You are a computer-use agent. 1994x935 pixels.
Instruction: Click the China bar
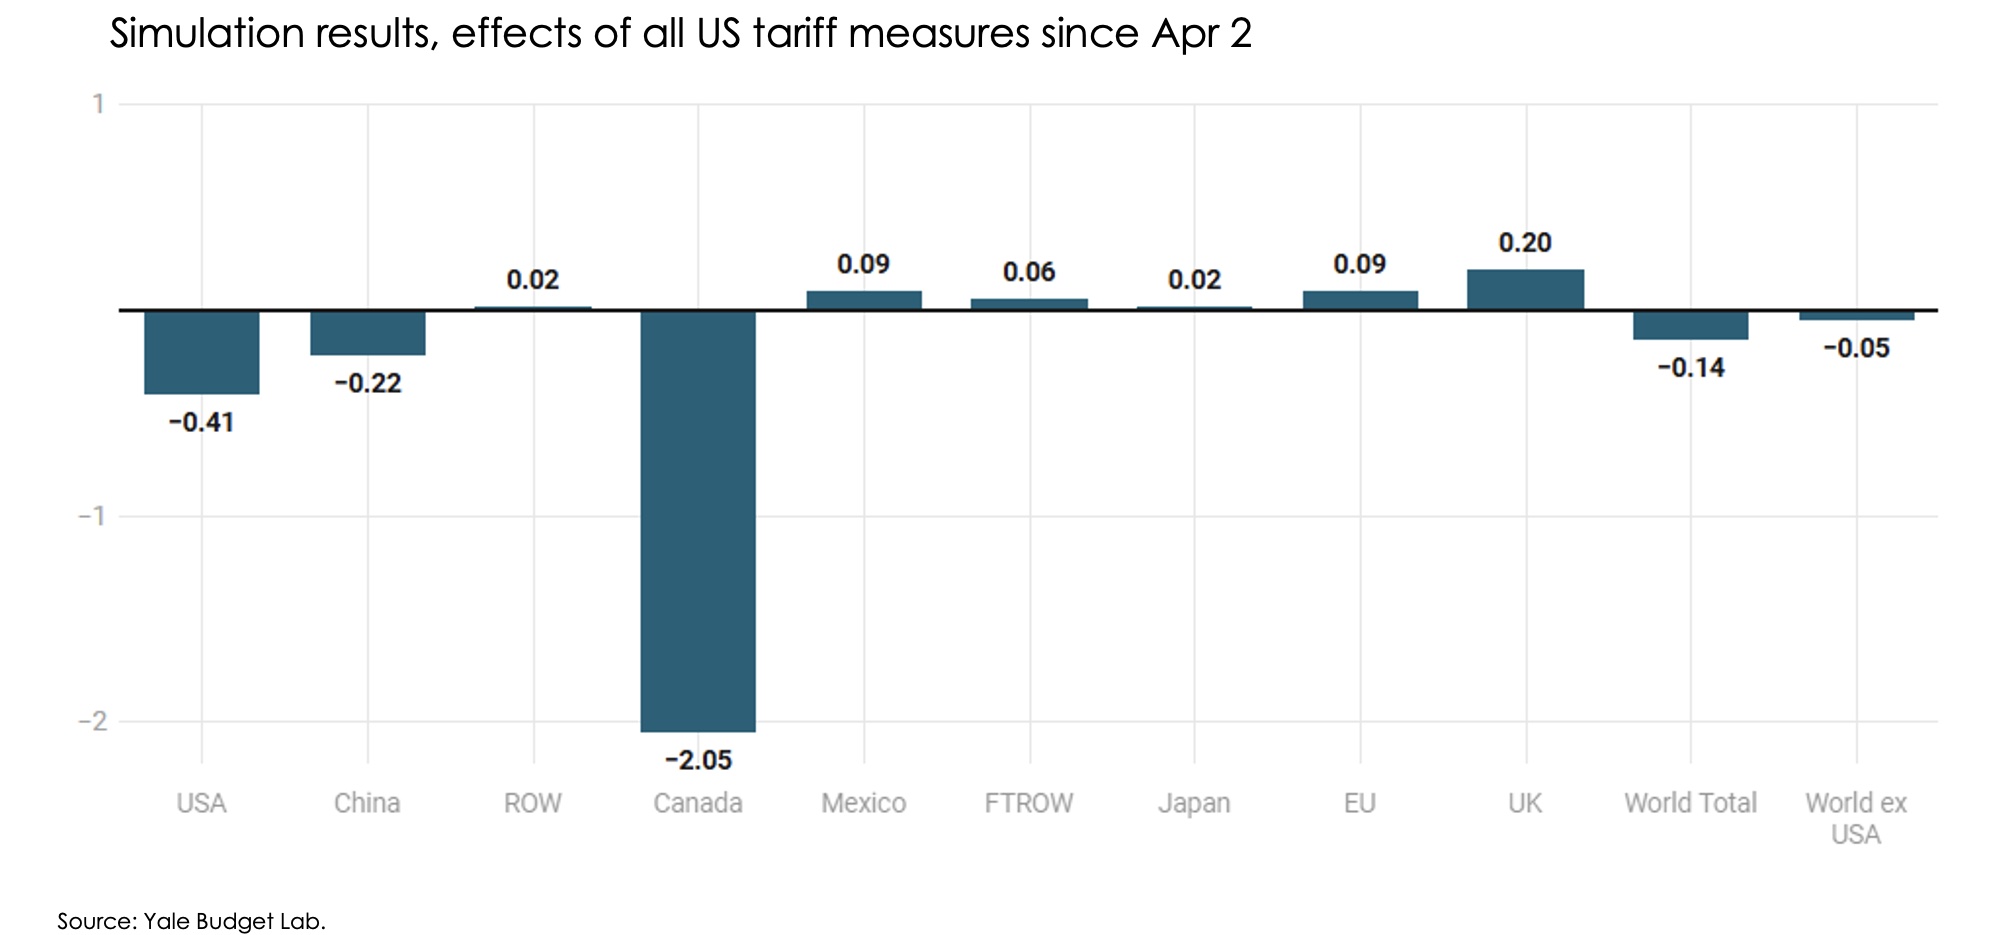point(368,333)
